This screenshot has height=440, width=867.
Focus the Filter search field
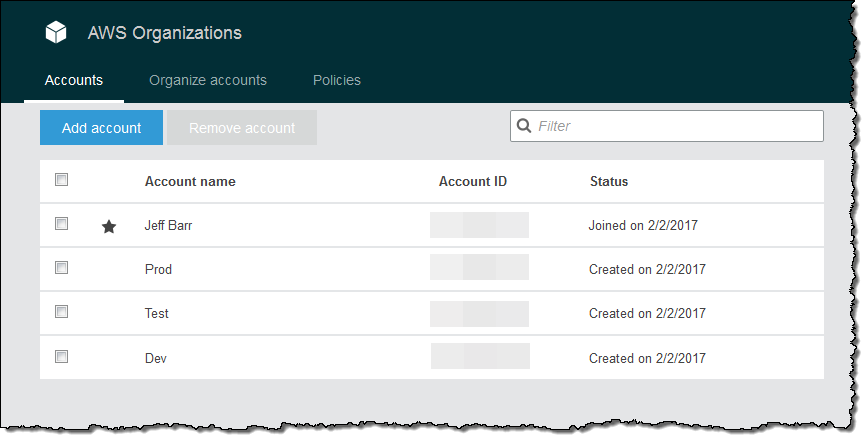(677, 126)
